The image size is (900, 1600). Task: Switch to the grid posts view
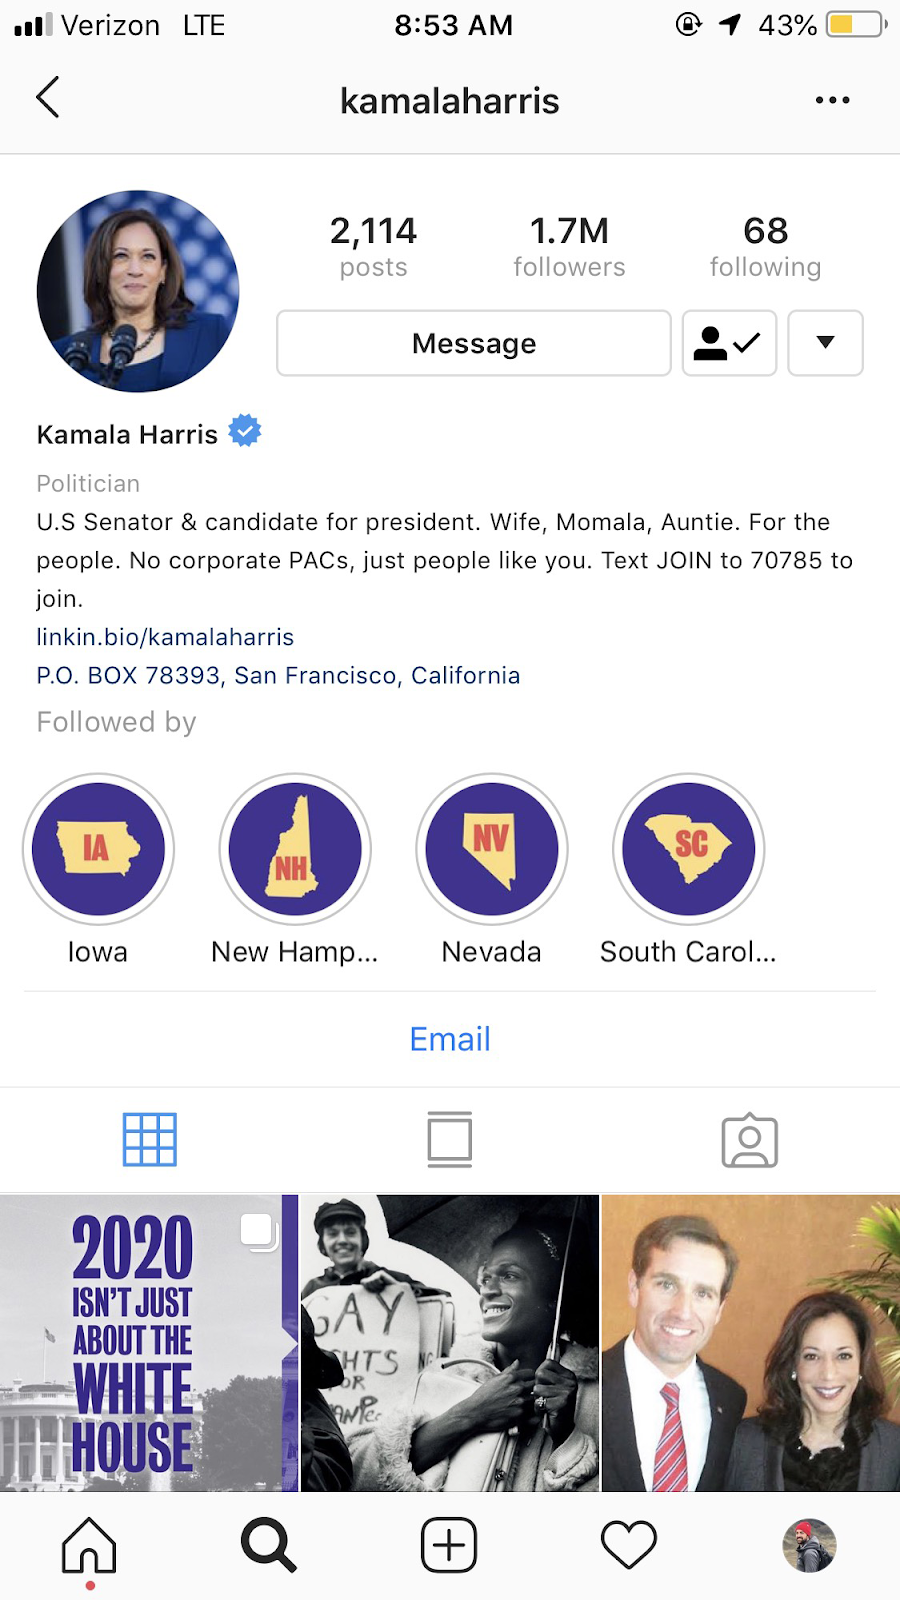(150, 1140)
